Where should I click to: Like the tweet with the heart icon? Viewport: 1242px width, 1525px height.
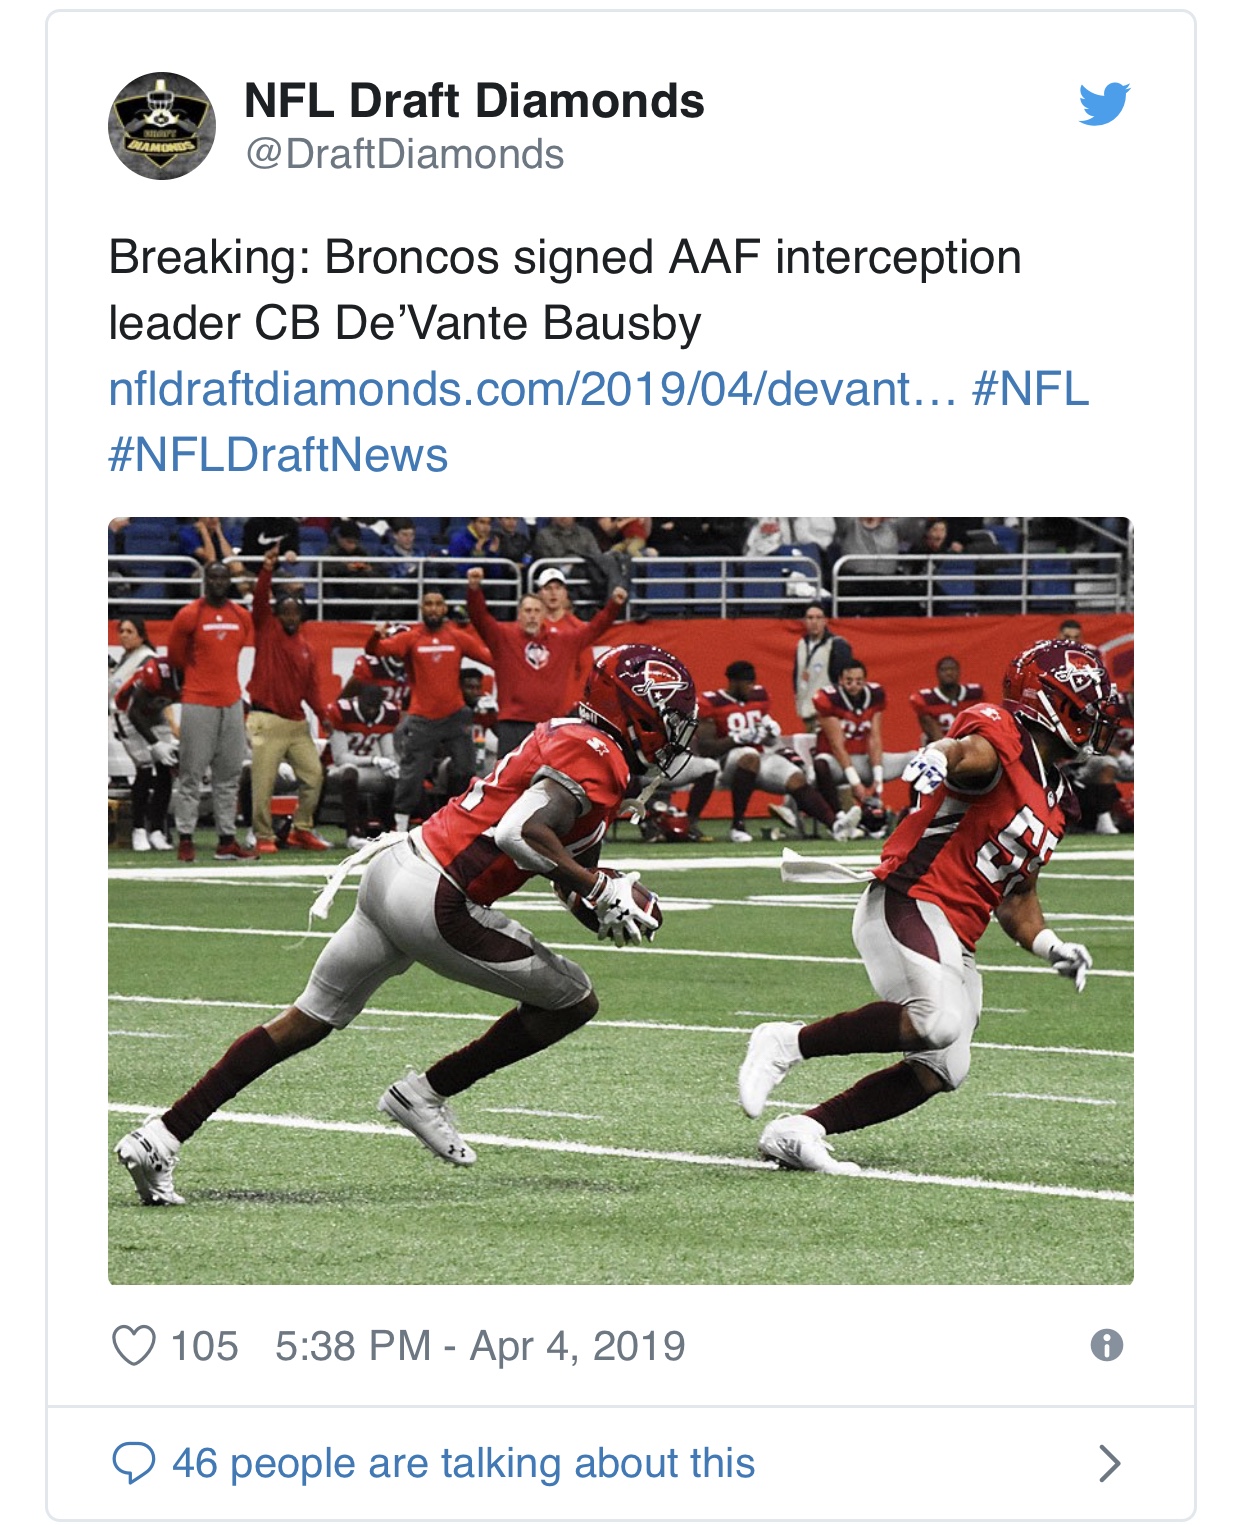point(133,1345)
